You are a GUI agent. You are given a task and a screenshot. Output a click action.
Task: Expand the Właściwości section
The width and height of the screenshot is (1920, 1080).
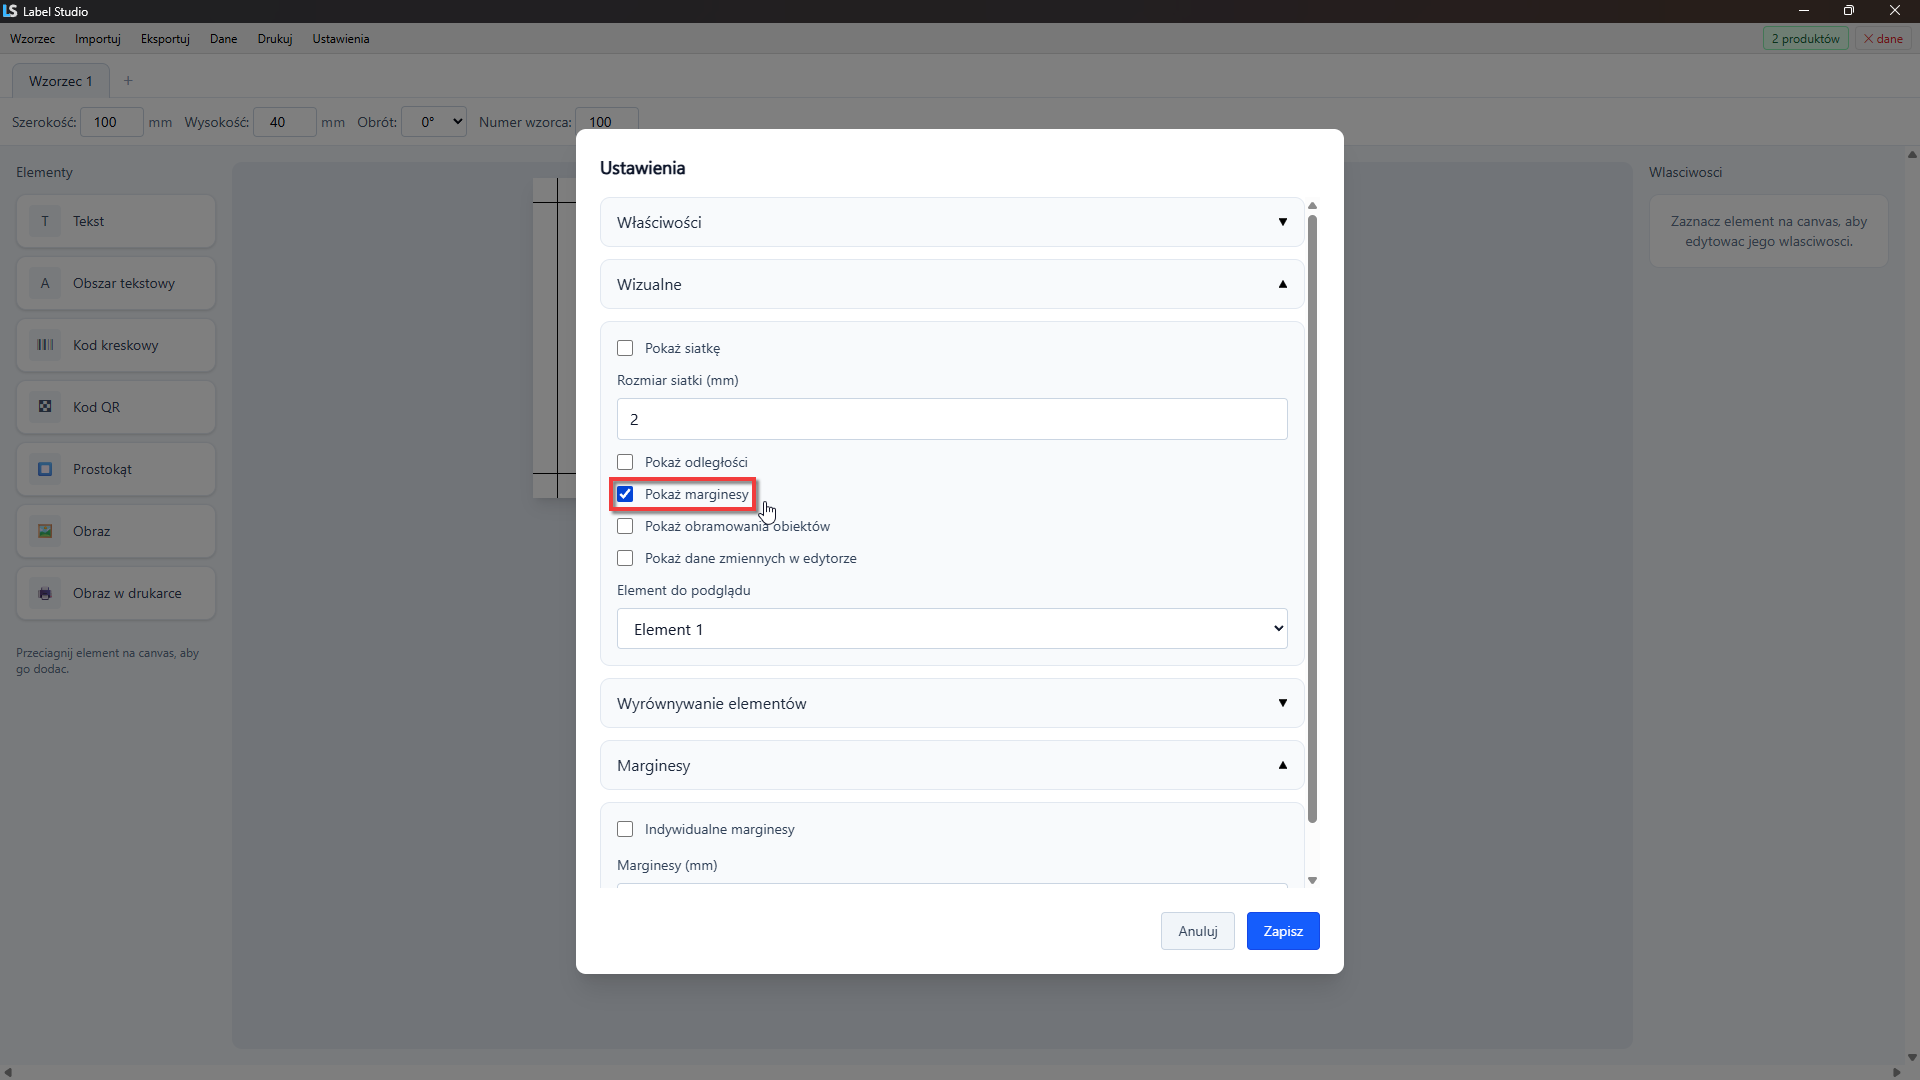[x=952, y=222]
